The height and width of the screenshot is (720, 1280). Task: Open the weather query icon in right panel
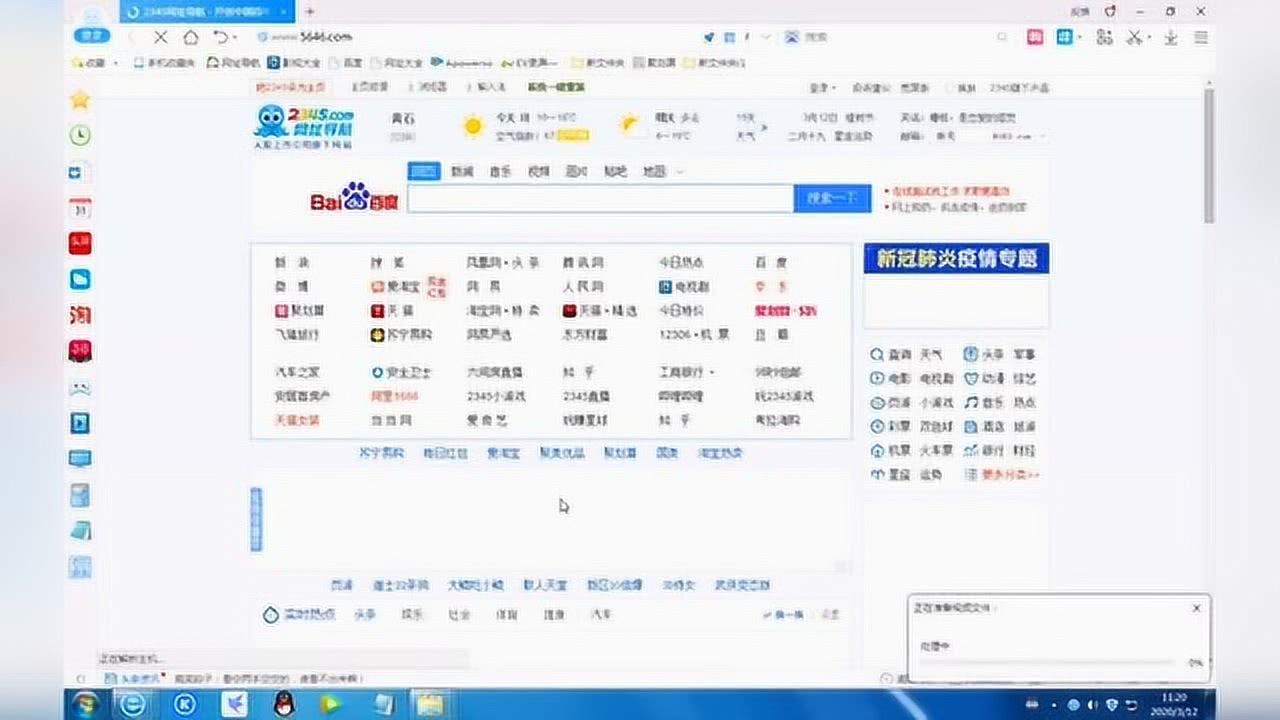(878, 354)
